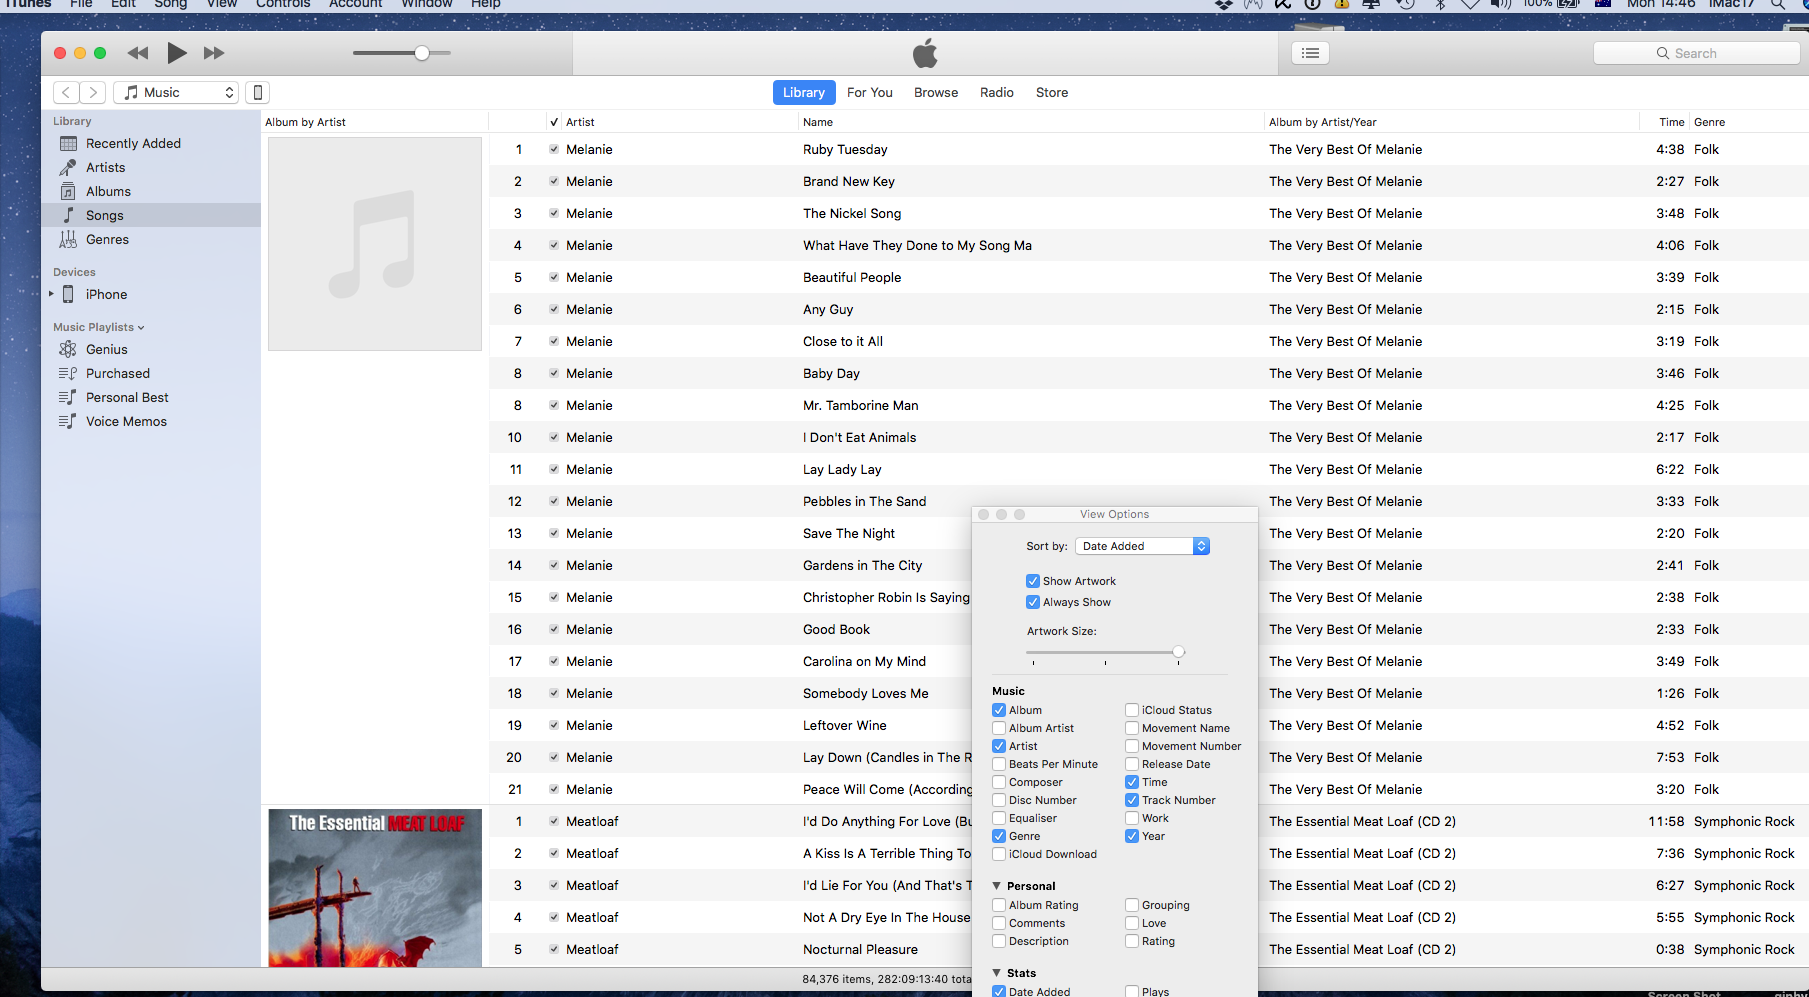Image resolution: width=1809 pixels, height=997 pixels.
Task: Open the Up Next list icon
Action: [x=1310, y=53]
